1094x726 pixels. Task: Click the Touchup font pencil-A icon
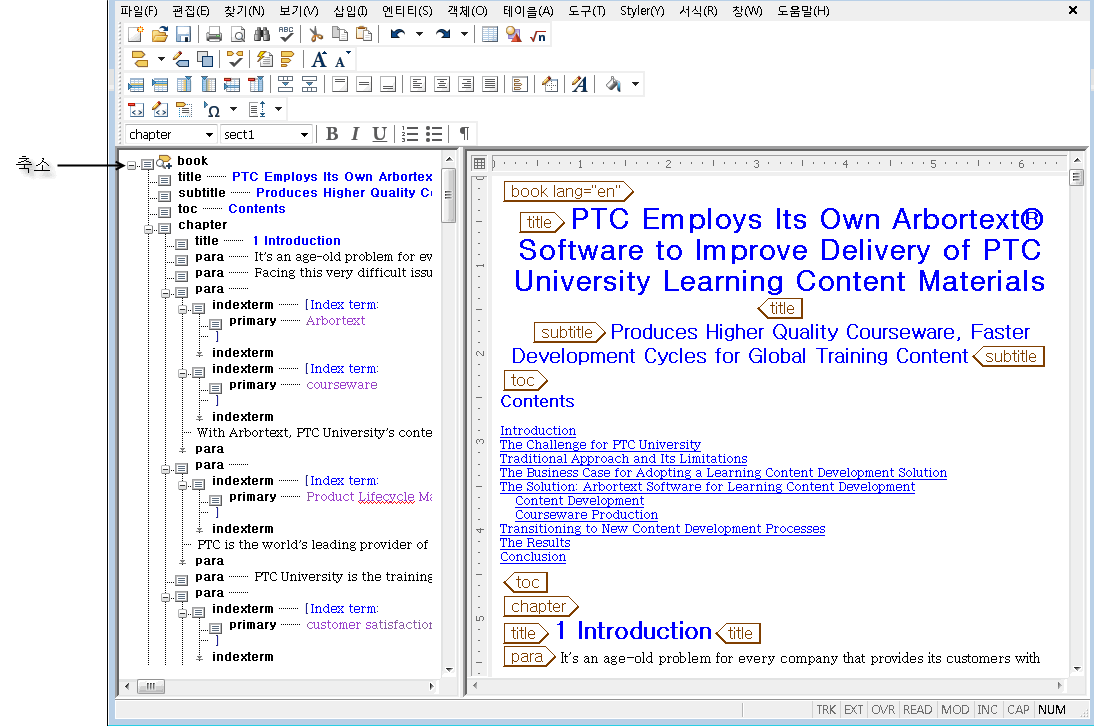click(x=579, y=84)
